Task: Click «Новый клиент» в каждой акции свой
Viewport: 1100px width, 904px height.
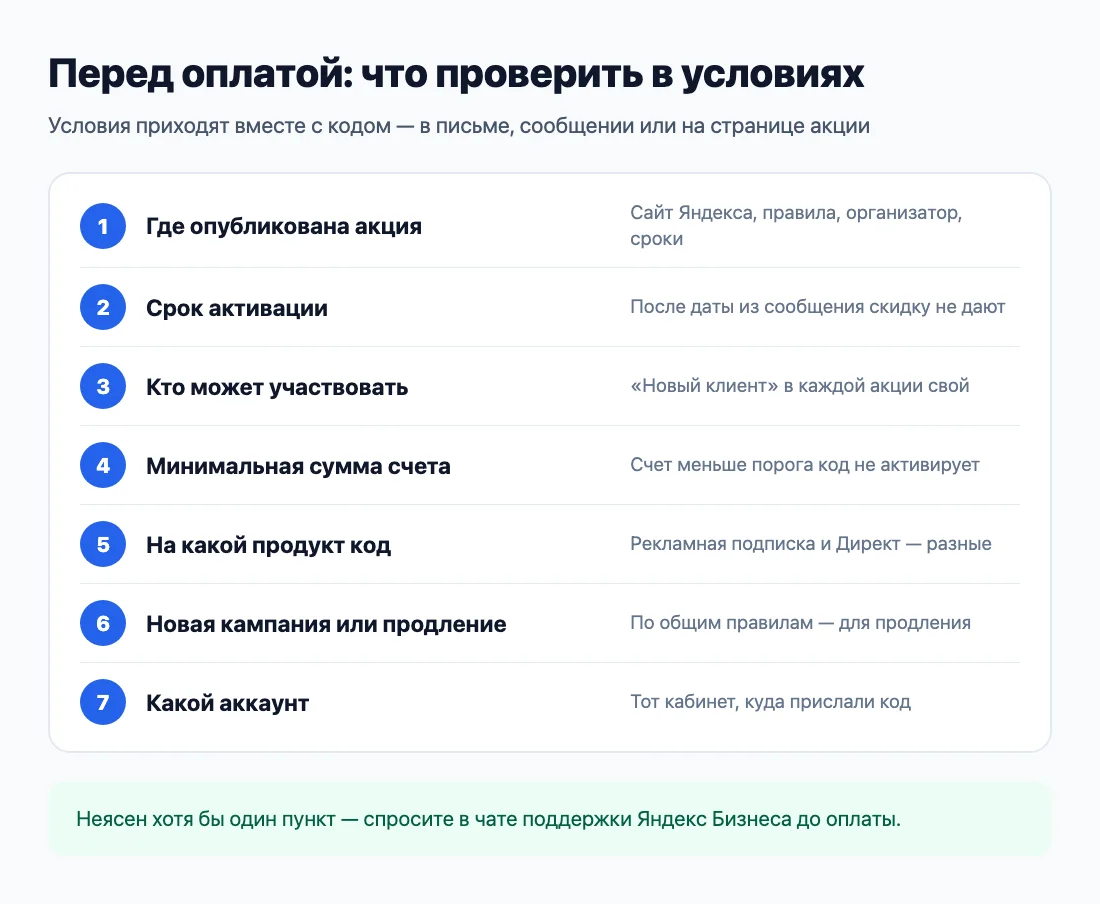Action: [800, 386]
